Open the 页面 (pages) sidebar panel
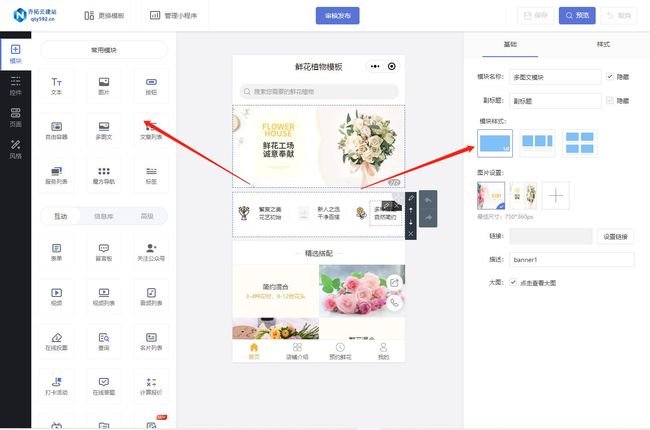The height and width of the screenshot is (430, 650). click(15, 117)
